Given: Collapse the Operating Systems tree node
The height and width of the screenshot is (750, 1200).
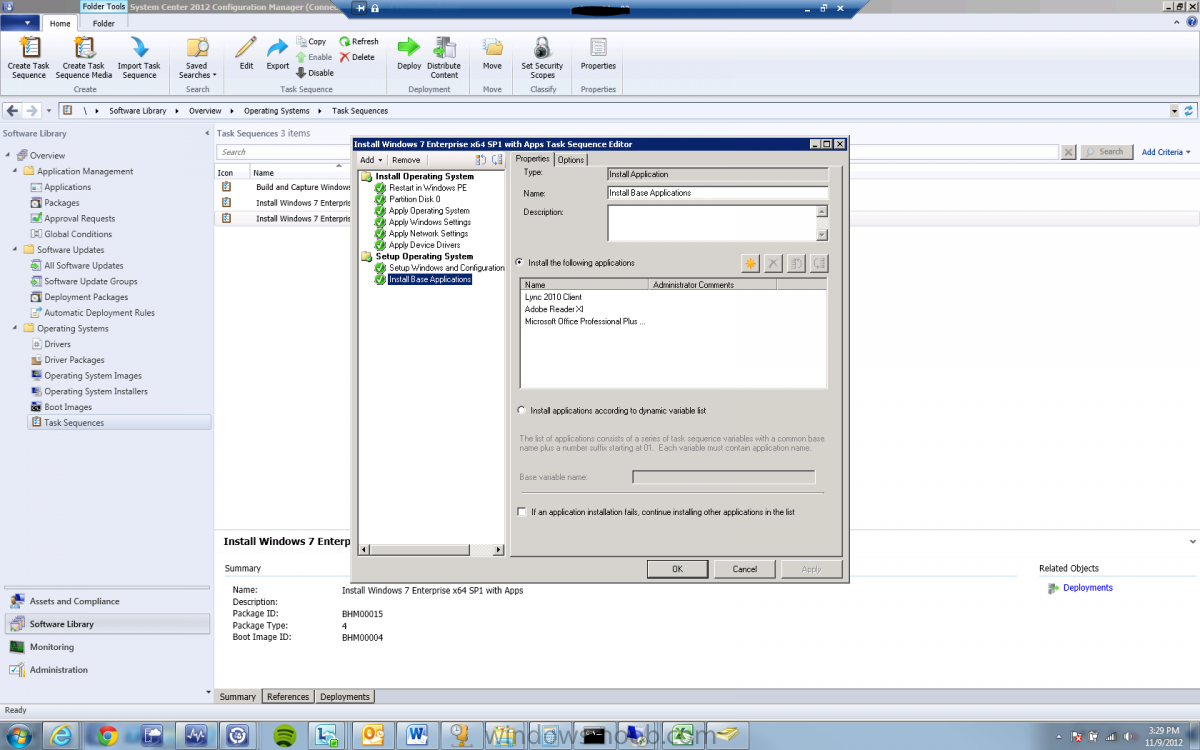Looking at the screenshot, I should [15, 328].
